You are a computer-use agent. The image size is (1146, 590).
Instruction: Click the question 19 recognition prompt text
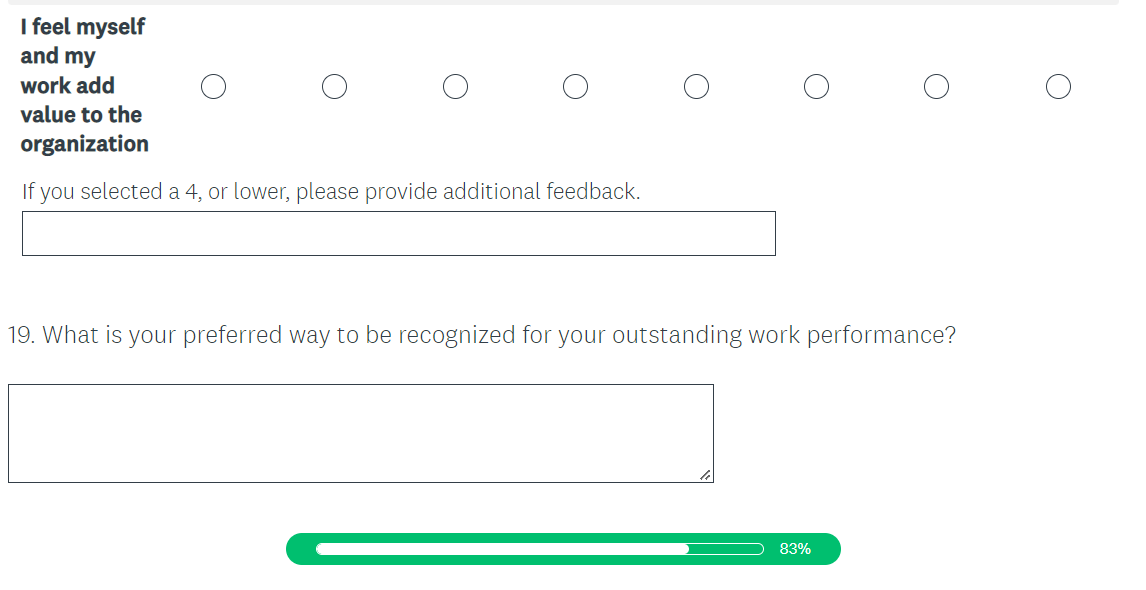[481, 335]
